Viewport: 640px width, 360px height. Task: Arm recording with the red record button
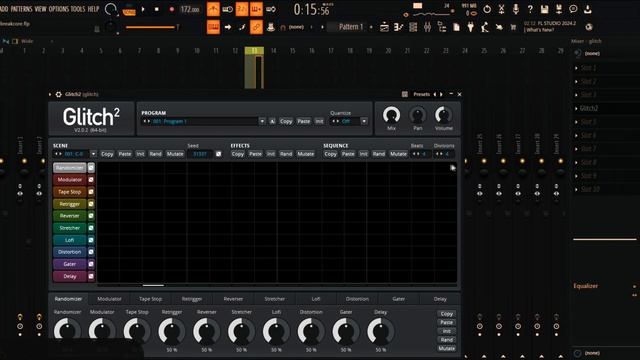(171, 9)
